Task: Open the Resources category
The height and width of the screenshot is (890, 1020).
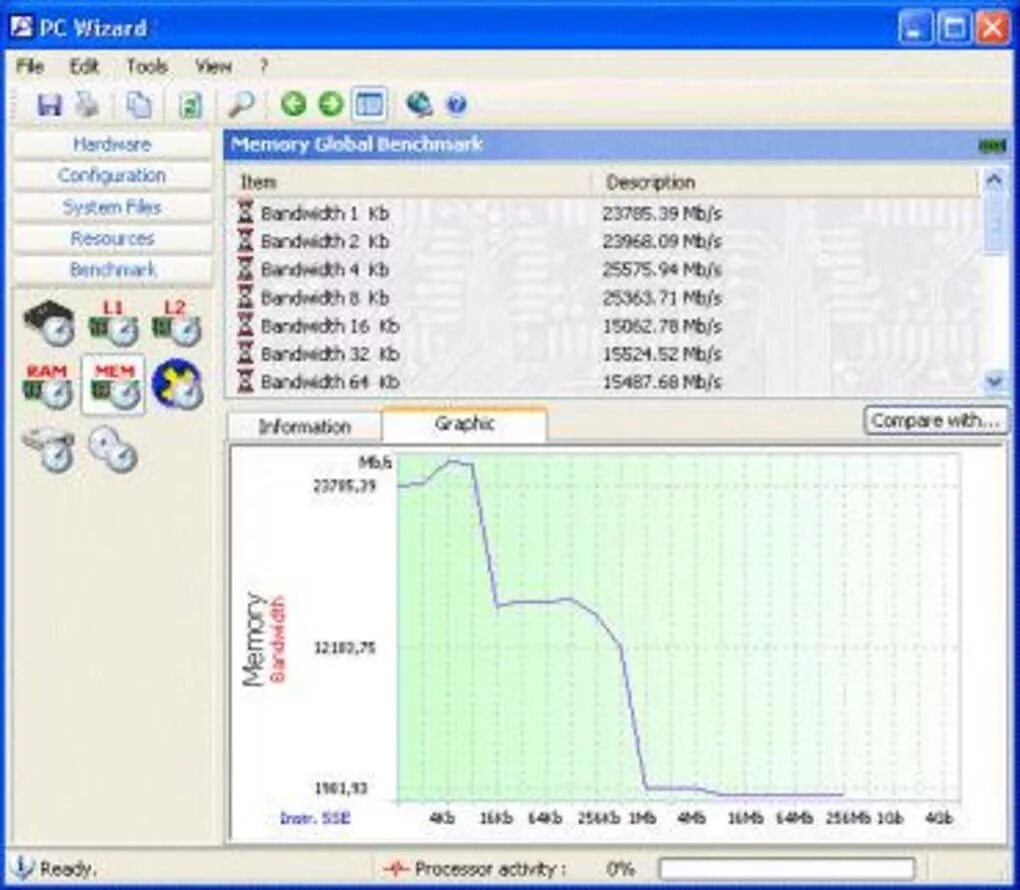Action: point(112,238)
